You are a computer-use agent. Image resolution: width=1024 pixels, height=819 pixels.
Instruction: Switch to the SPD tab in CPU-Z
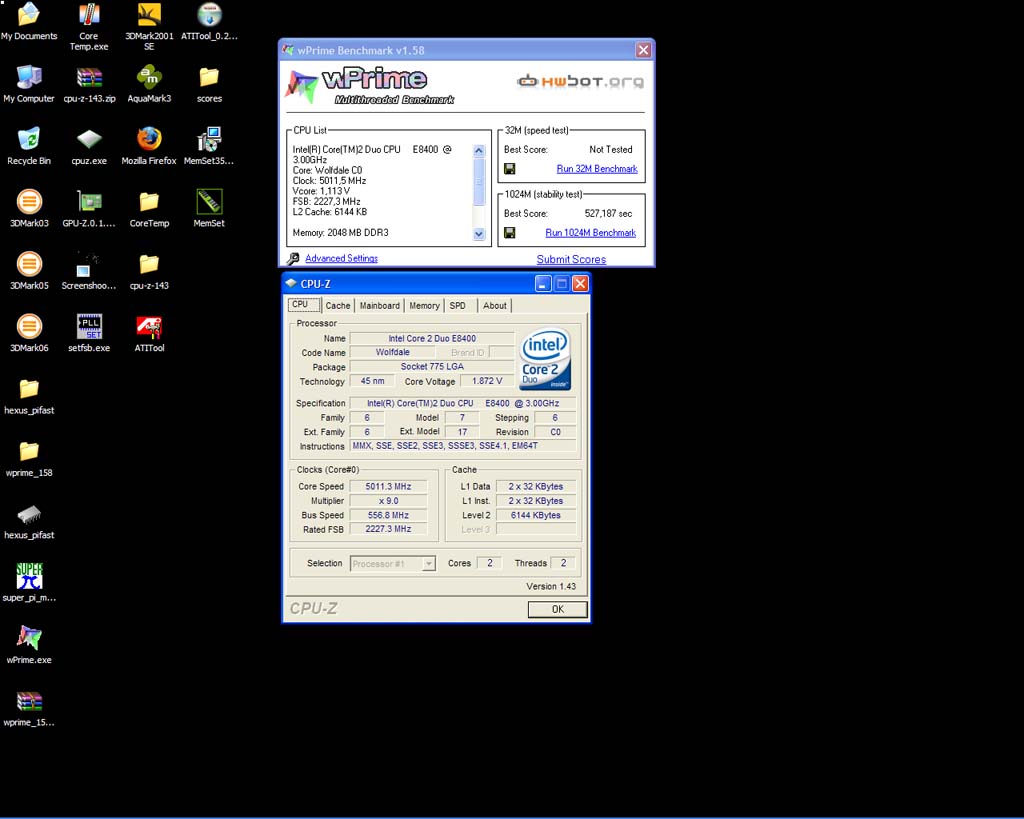(458, 306)
